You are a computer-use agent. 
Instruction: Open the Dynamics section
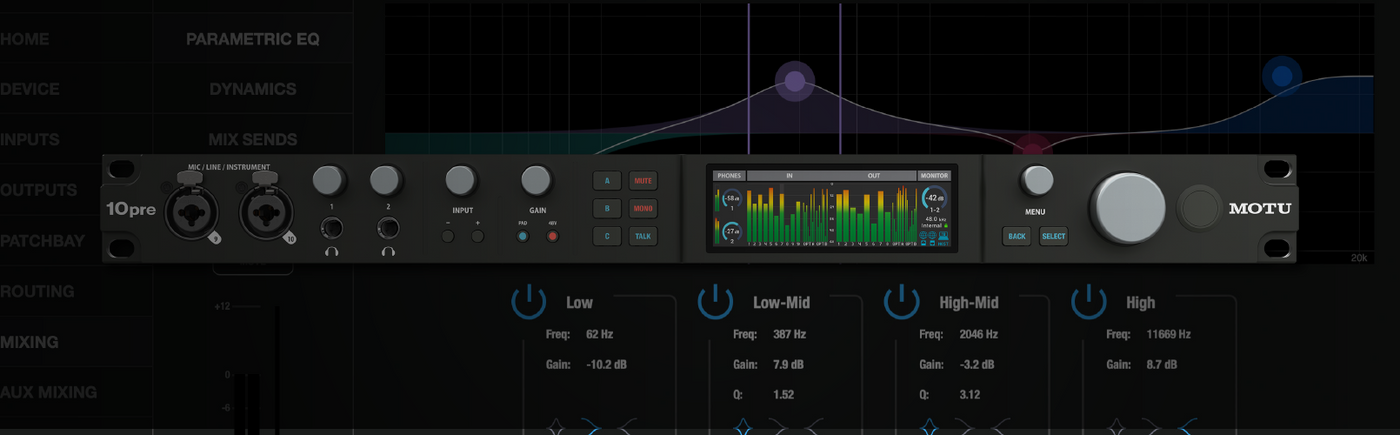(253, 89)
